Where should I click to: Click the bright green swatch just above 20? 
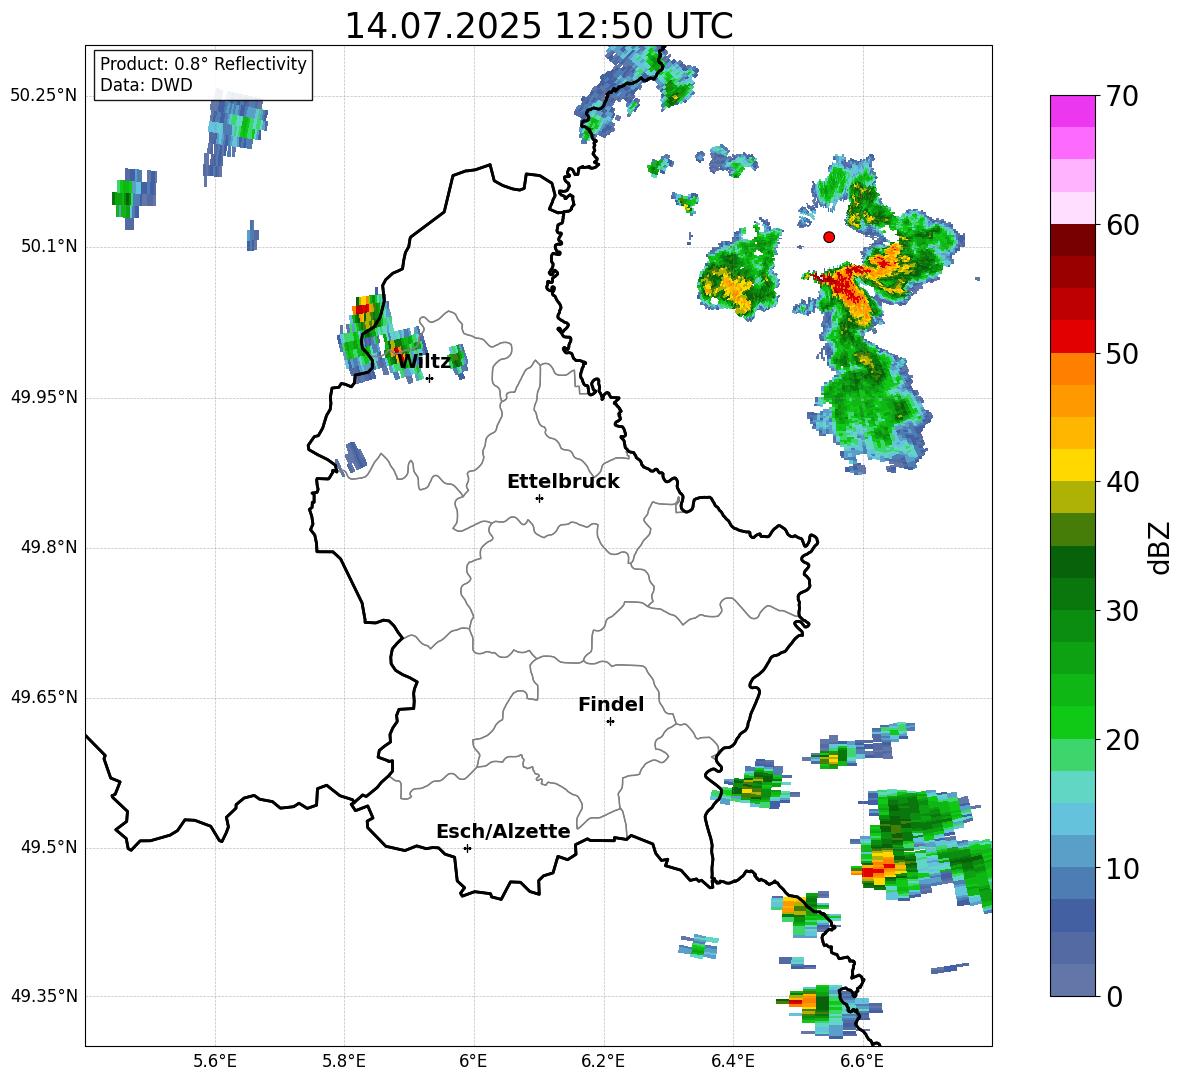tap(1072, 723)
